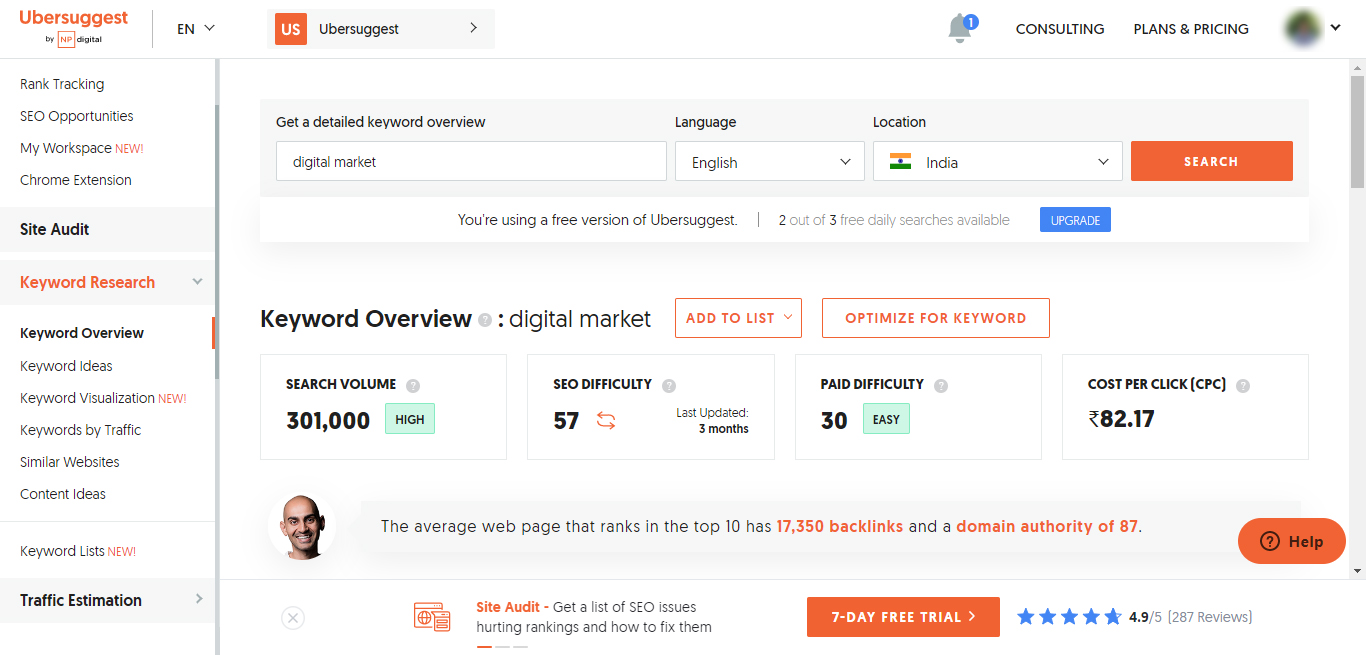Screen dimensions: 1366x655
Task: Click the 17,350 backlinks link
Action: [x=840, y=526]
